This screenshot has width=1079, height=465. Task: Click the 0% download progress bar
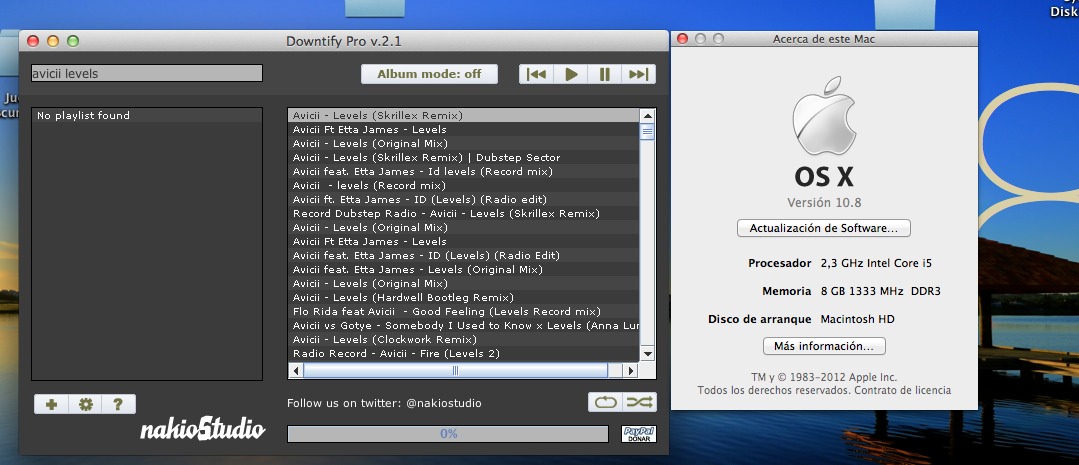tap(448, 434)
